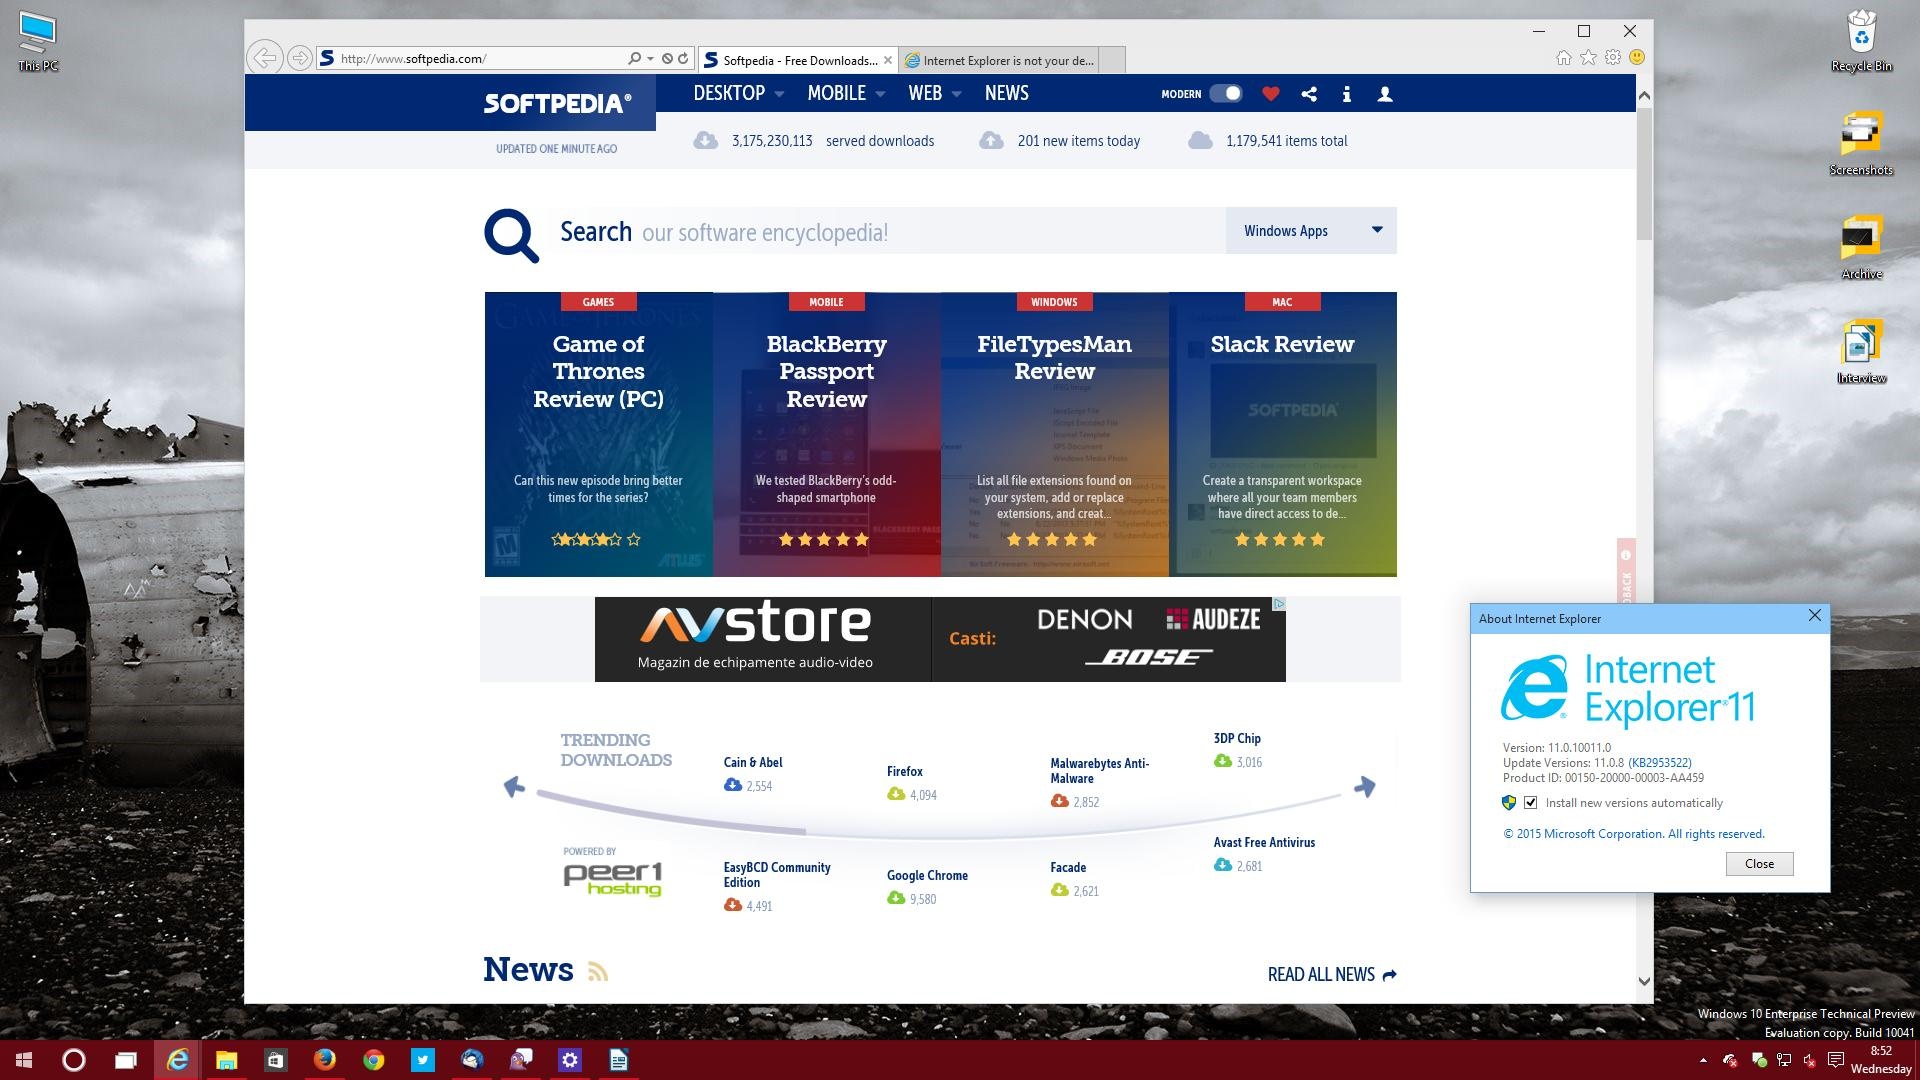Click the share icon in Softpedia header
The image size is (1920, 1080).
(x=1309, y=94)
